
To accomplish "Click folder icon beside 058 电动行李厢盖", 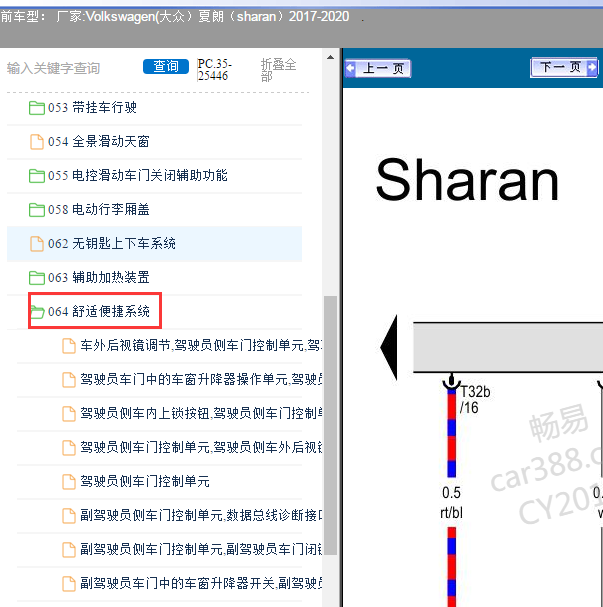I will pyautogui.click(x=37, y=210).
